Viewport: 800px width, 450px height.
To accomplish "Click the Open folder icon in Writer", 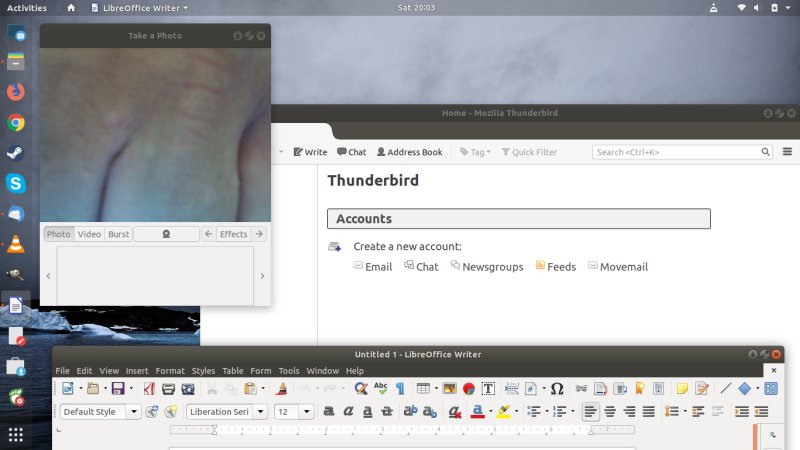I will (x=93, y=388).
